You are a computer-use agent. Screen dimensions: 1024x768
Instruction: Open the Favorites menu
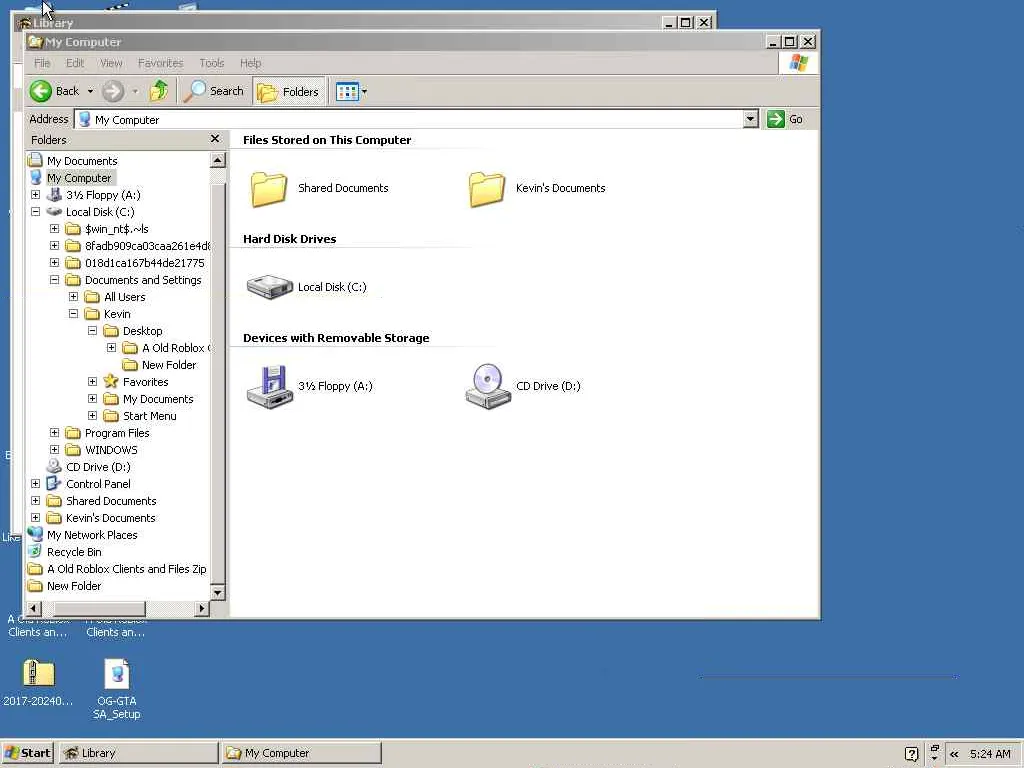(x=160, y=63)
